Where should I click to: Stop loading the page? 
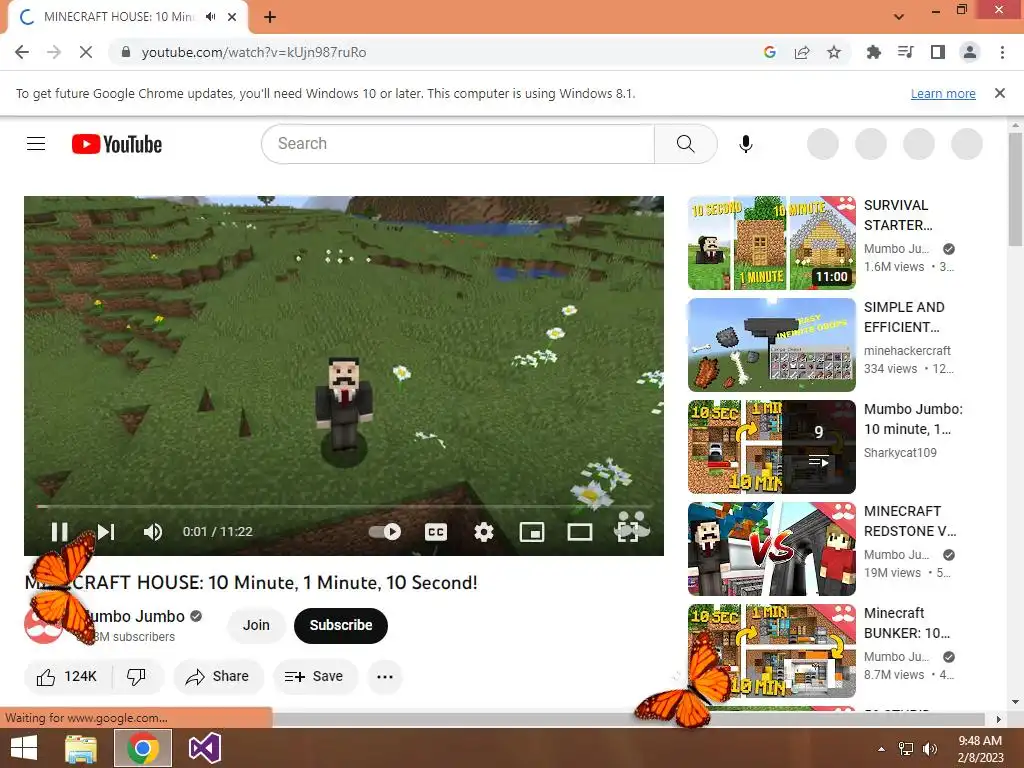[86, 52]
